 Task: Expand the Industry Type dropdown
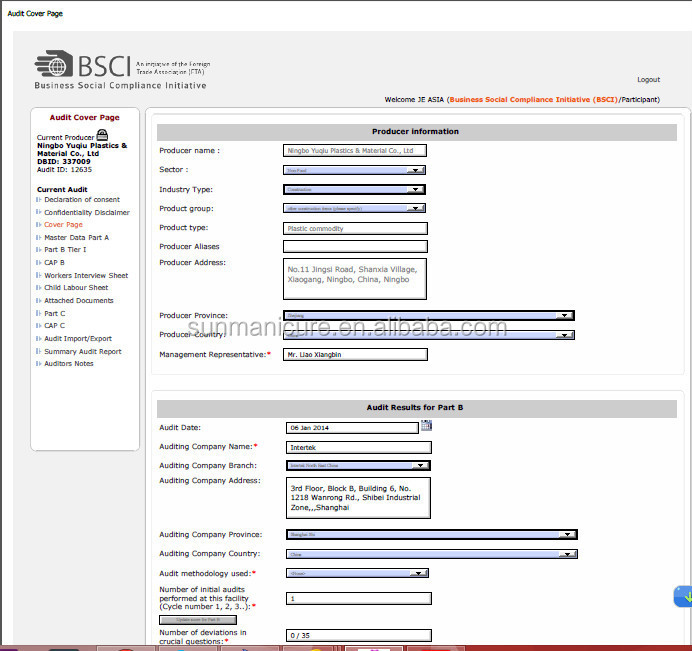pos(354,189)
